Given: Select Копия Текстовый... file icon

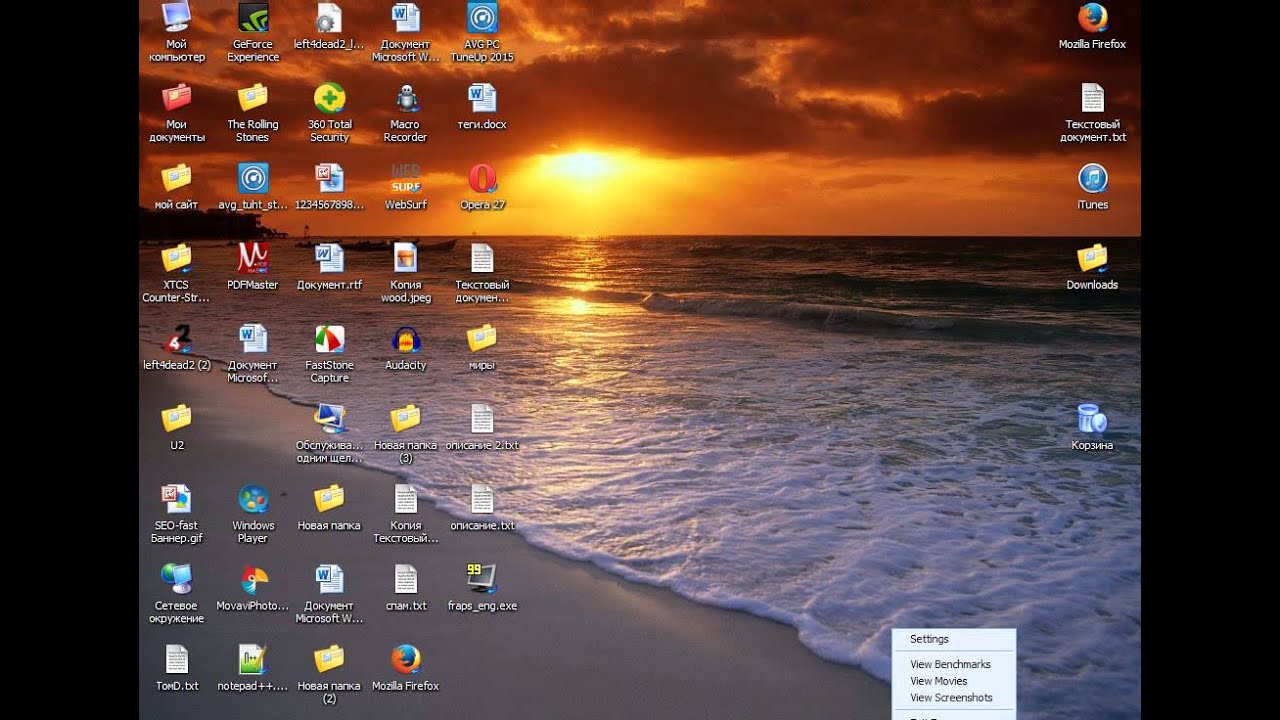Looking at the screenshot, I should coord(405,513).
